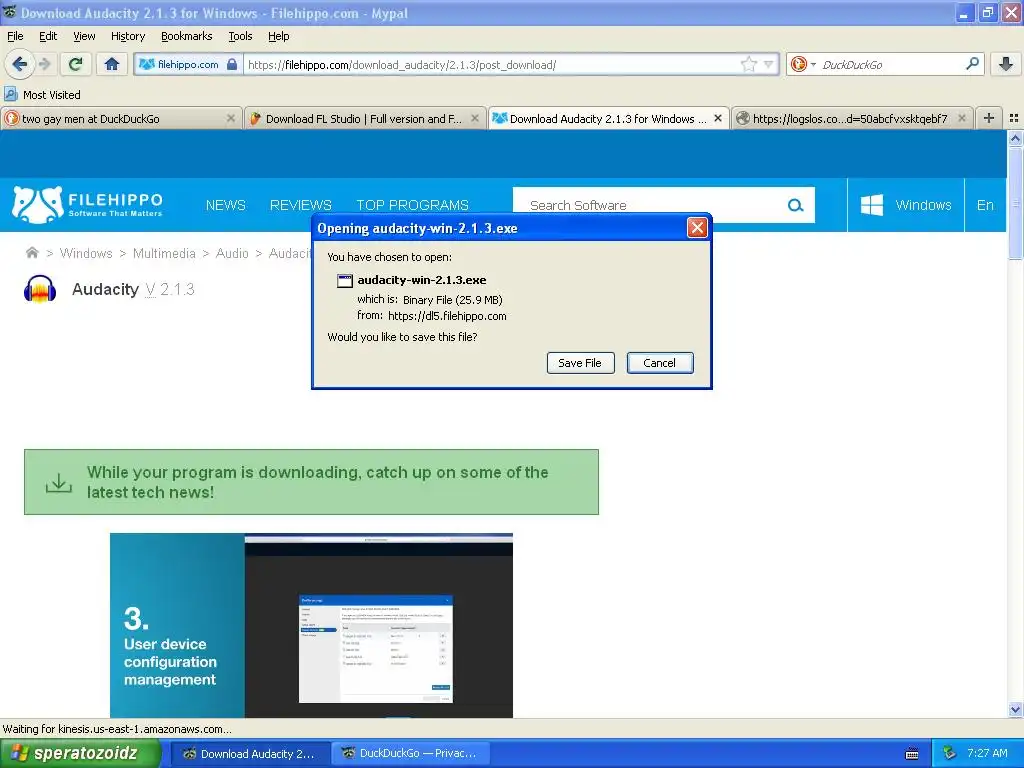Open the device configuration management image
The height and width of the screenshot is (768, 1024).
[312, 626]
